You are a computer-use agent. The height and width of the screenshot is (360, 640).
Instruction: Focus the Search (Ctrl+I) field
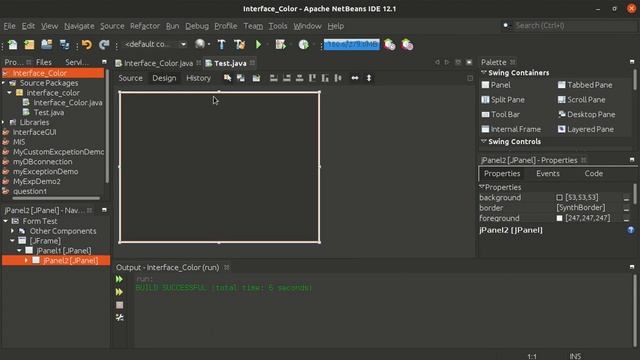[x=575, y=25]
